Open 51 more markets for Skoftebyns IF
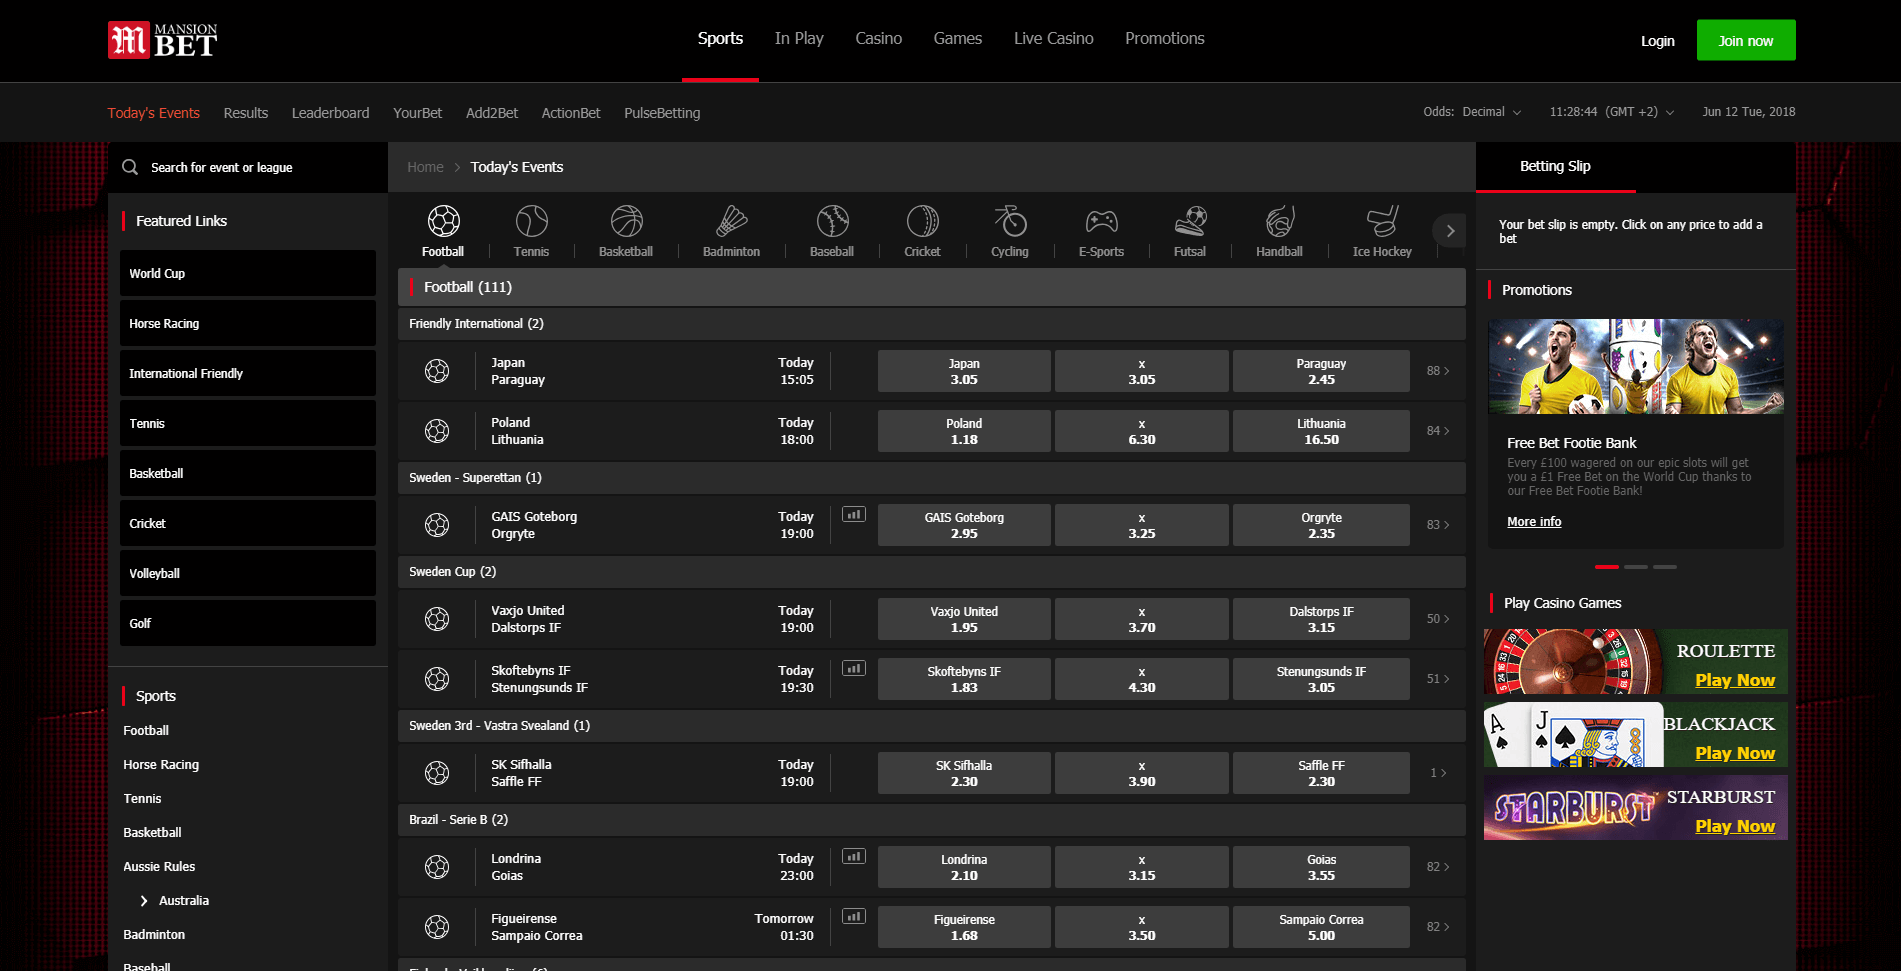The image size is (1901, 971). click(1438, 679)
